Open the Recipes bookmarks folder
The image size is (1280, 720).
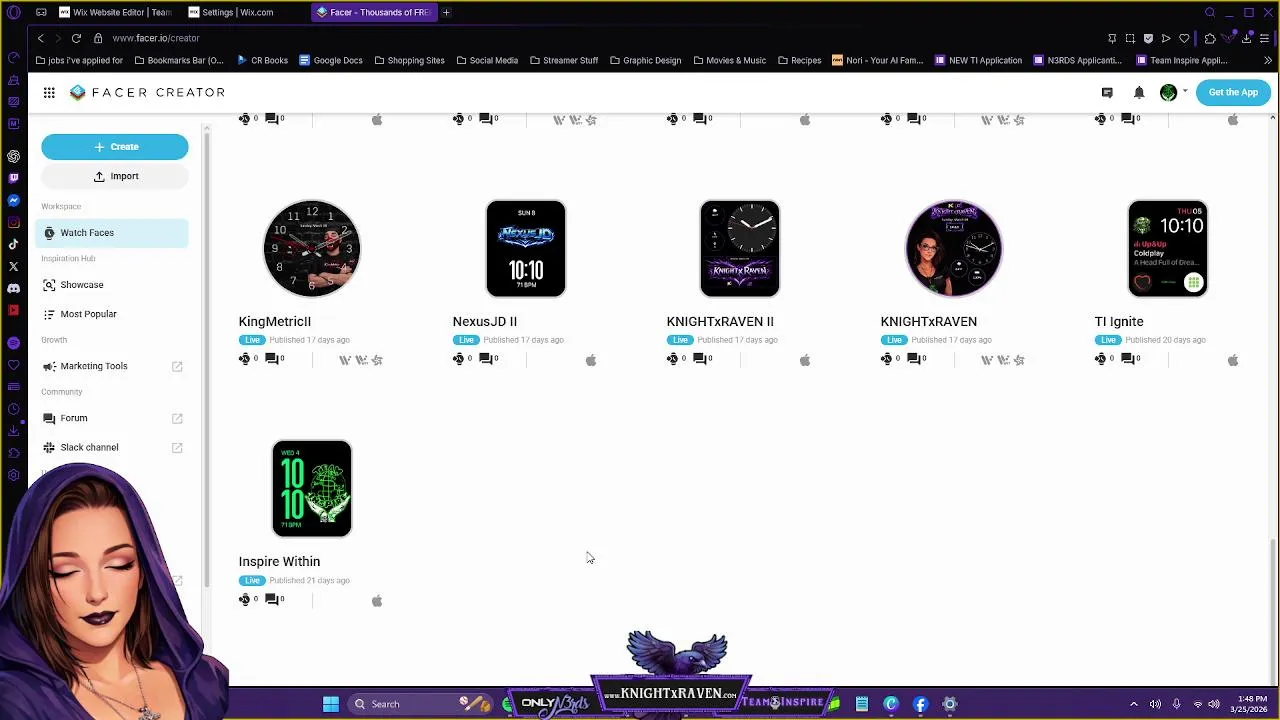click(799, 60)
